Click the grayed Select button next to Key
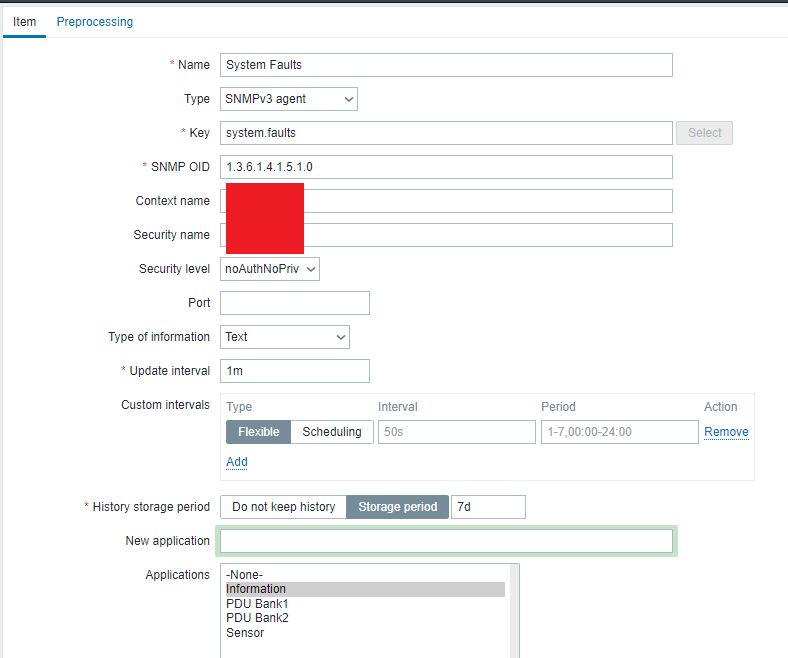The image size is (788, 658). 704,133
